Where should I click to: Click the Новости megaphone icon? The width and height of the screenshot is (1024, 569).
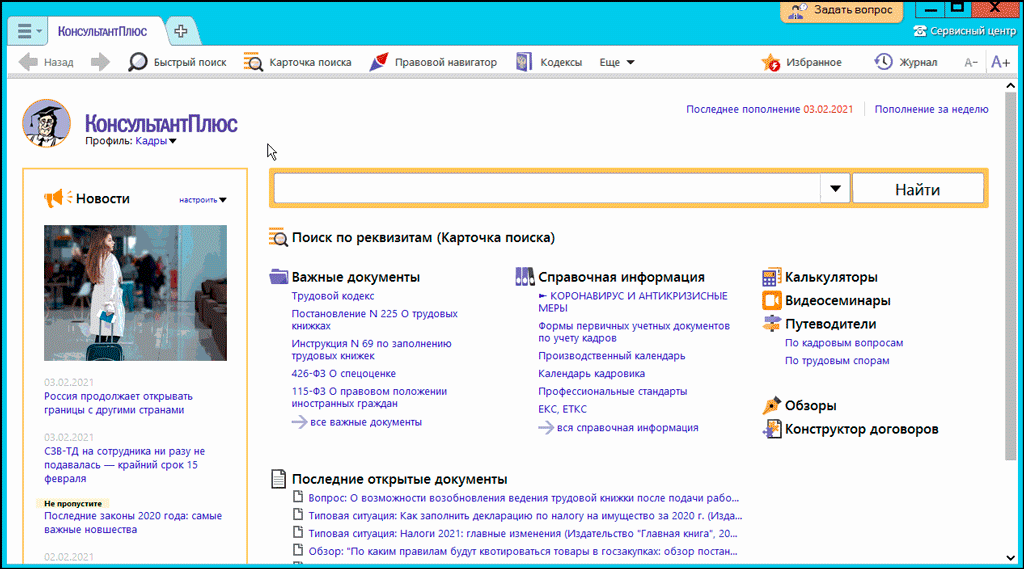(57, 198)
